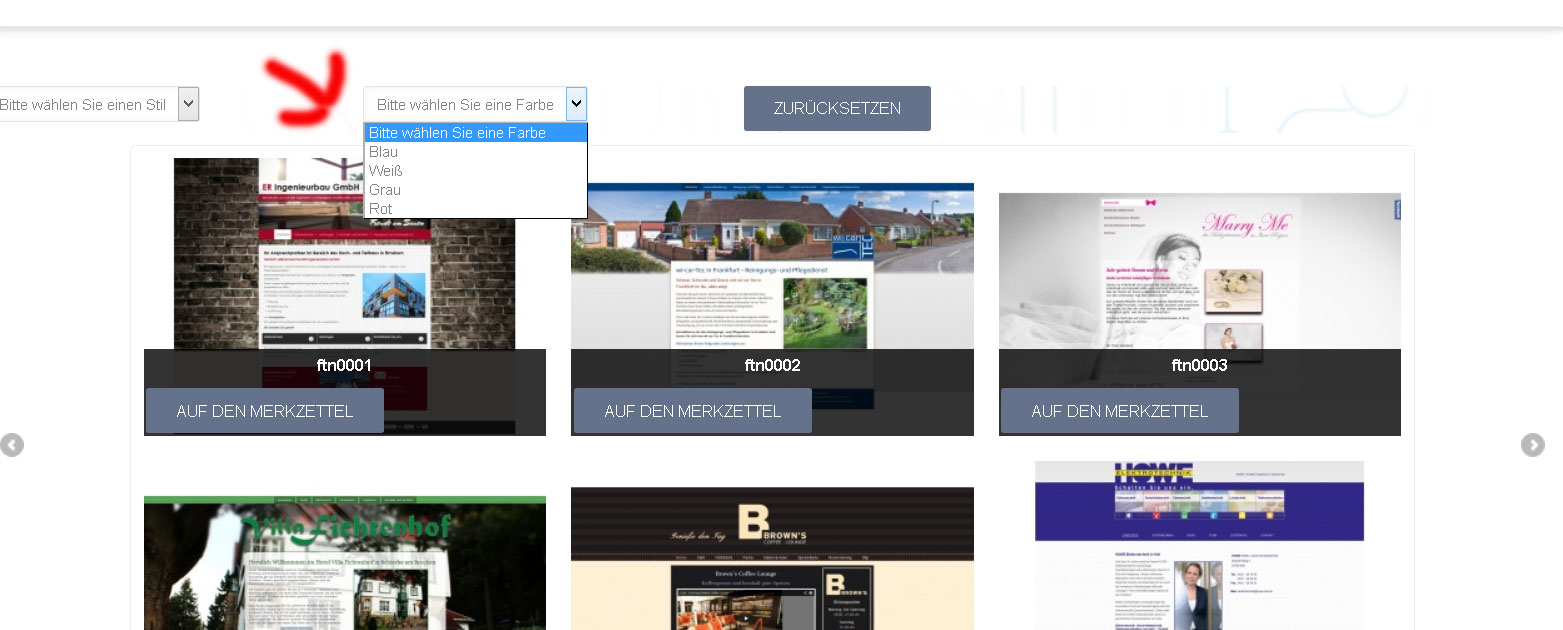Screen dimensions: 1563x630
Task: Choose 'Weiß' from the color list
Action: (476, 171)
